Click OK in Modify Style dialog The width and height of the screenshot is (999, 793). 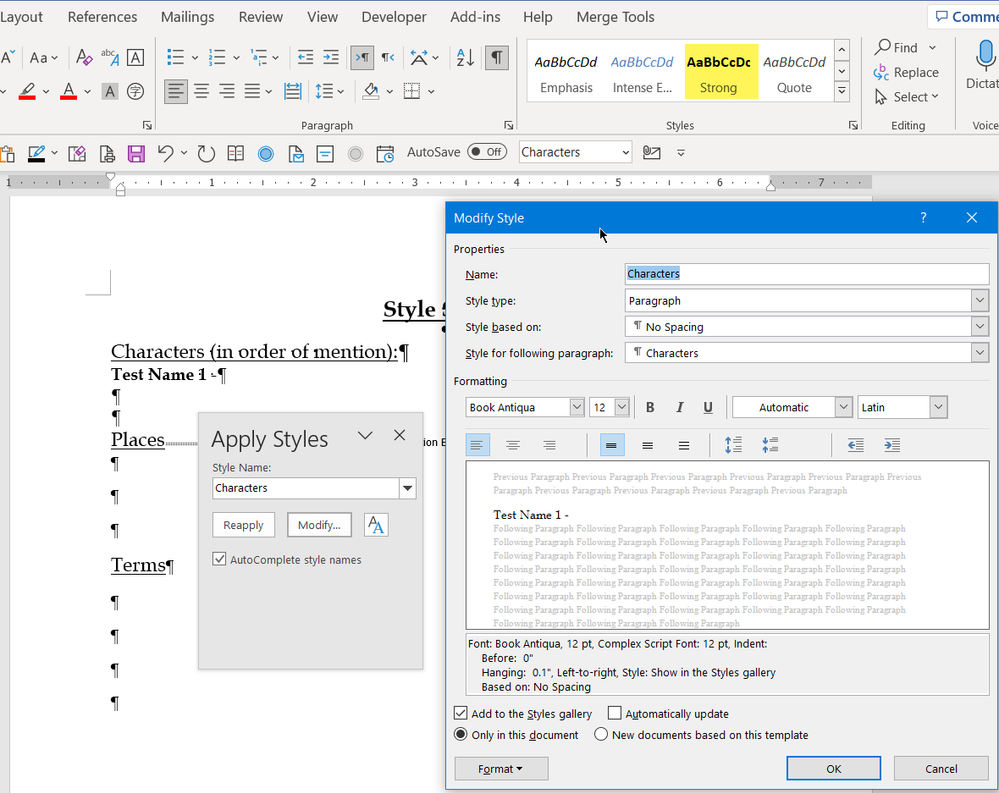[833, 768]
